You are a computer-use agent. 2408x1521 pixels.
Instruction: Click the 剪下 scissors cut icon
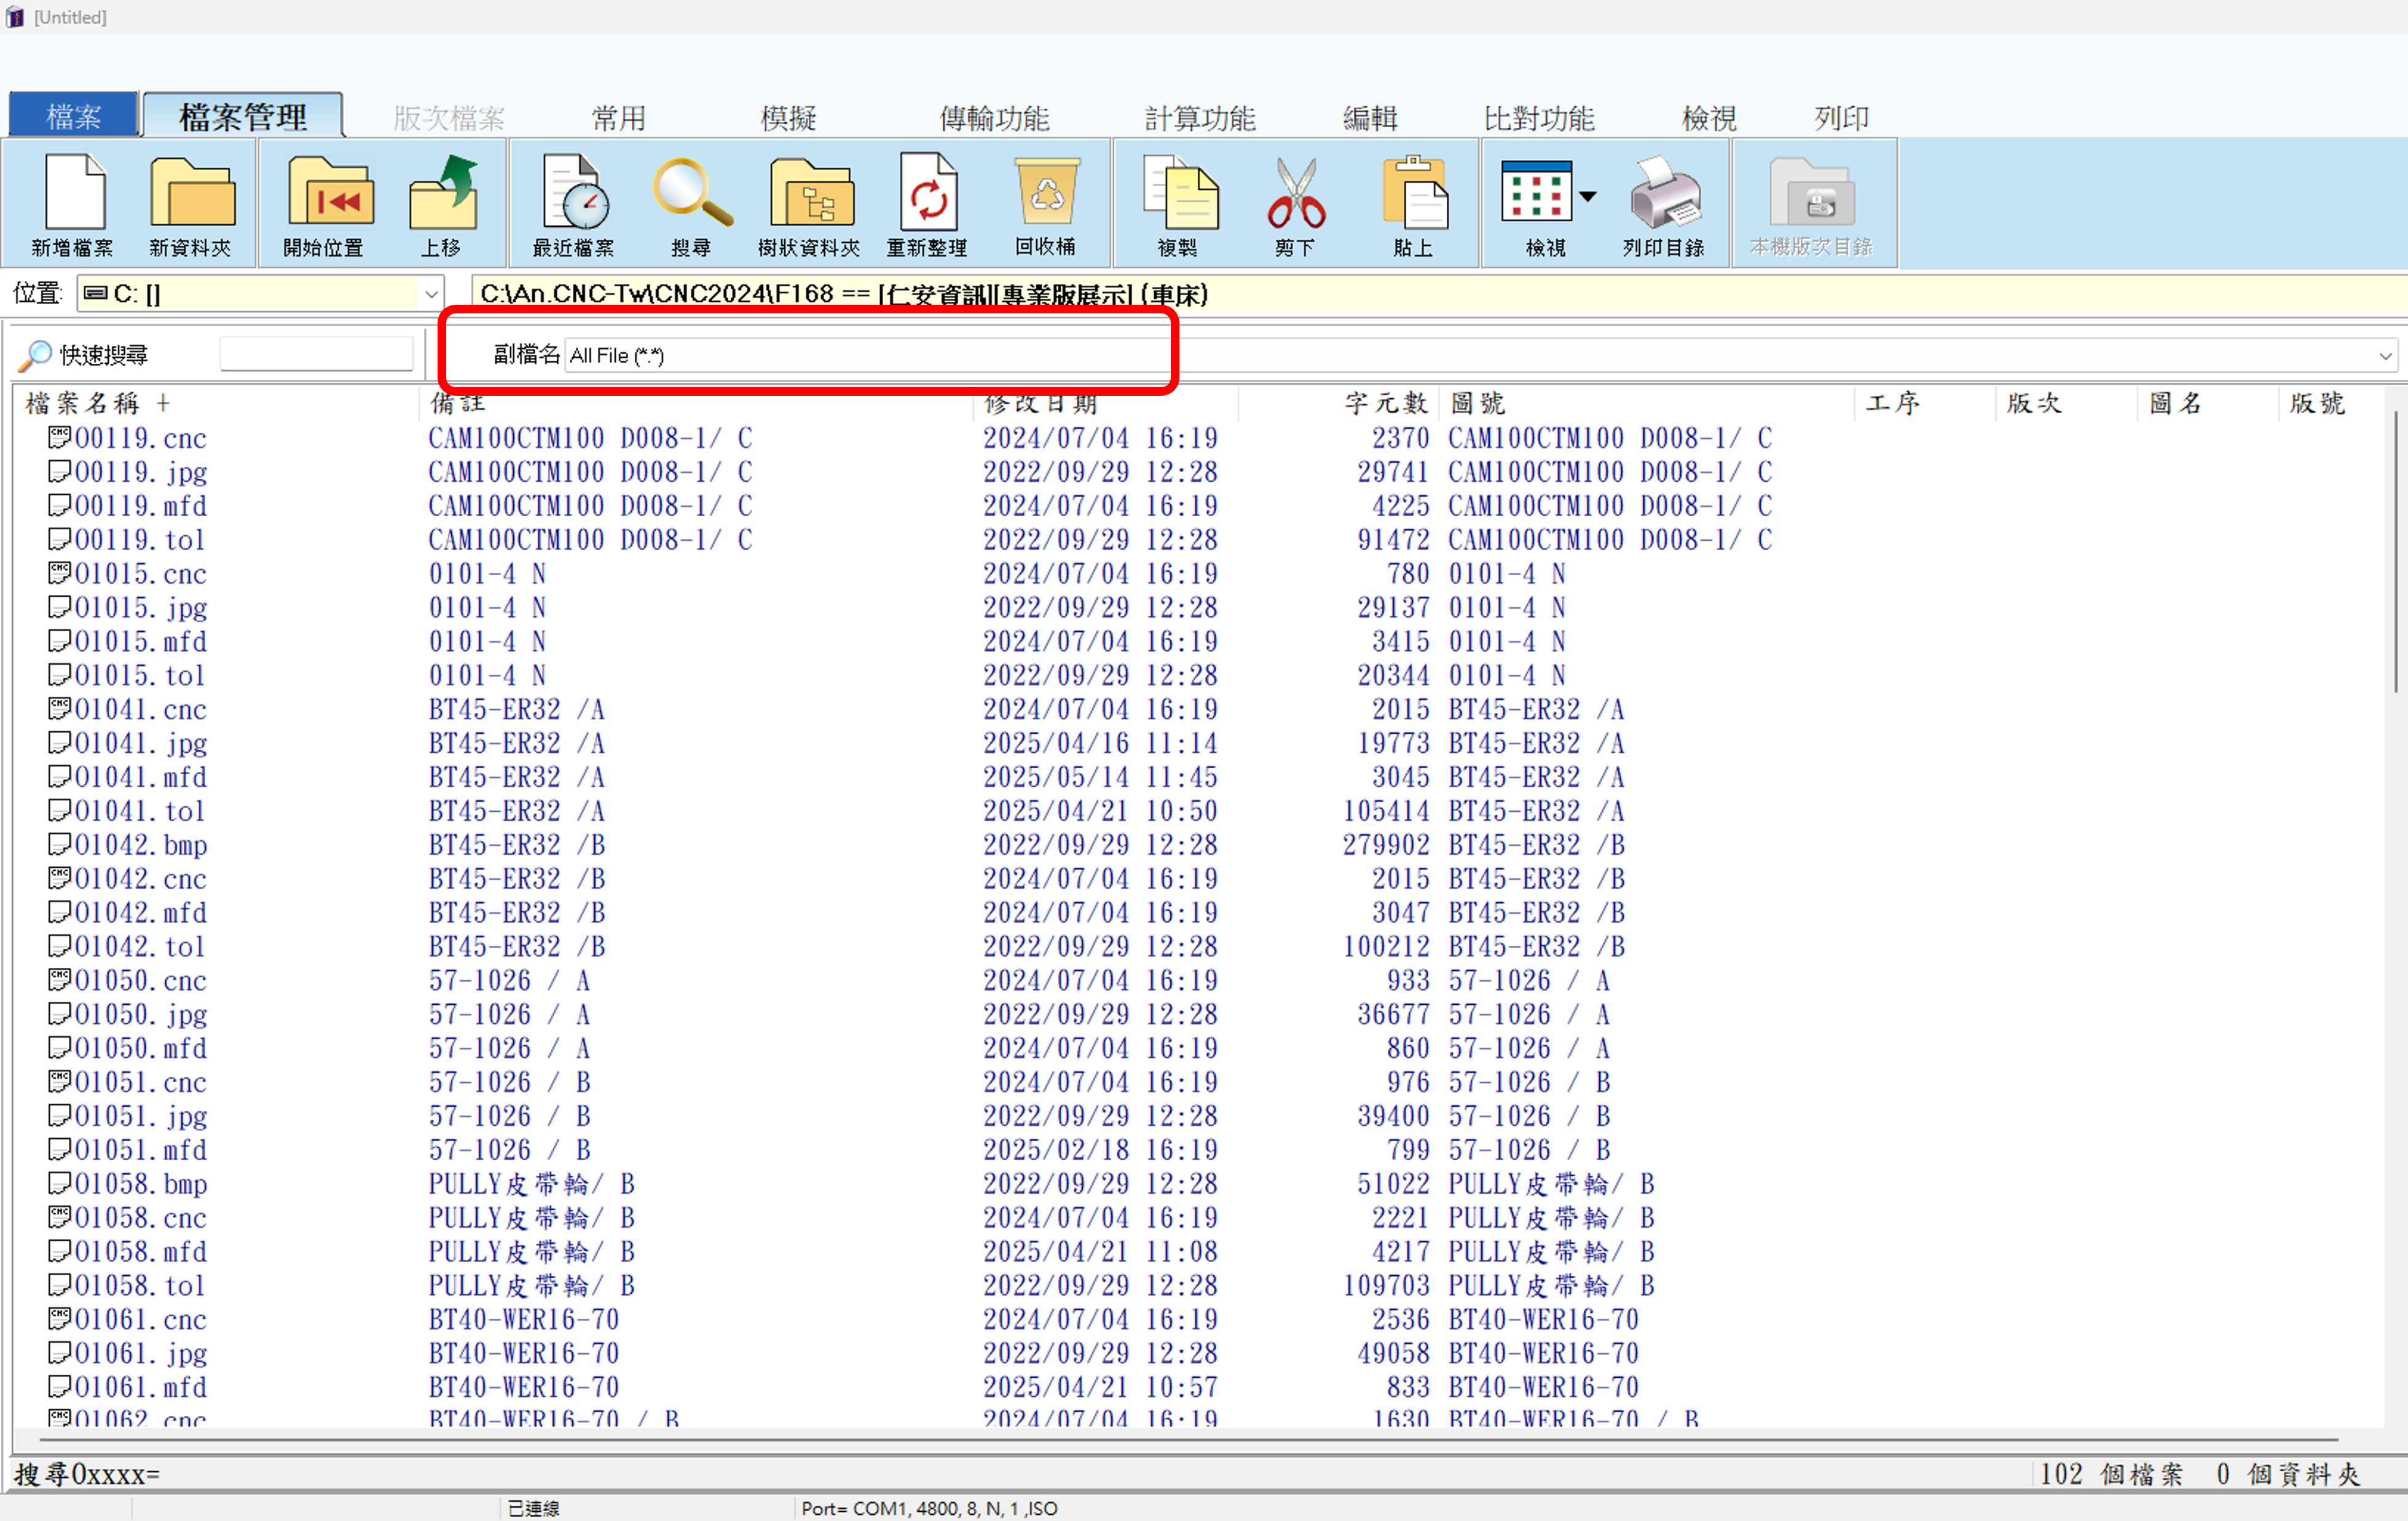click(1295, 204)
